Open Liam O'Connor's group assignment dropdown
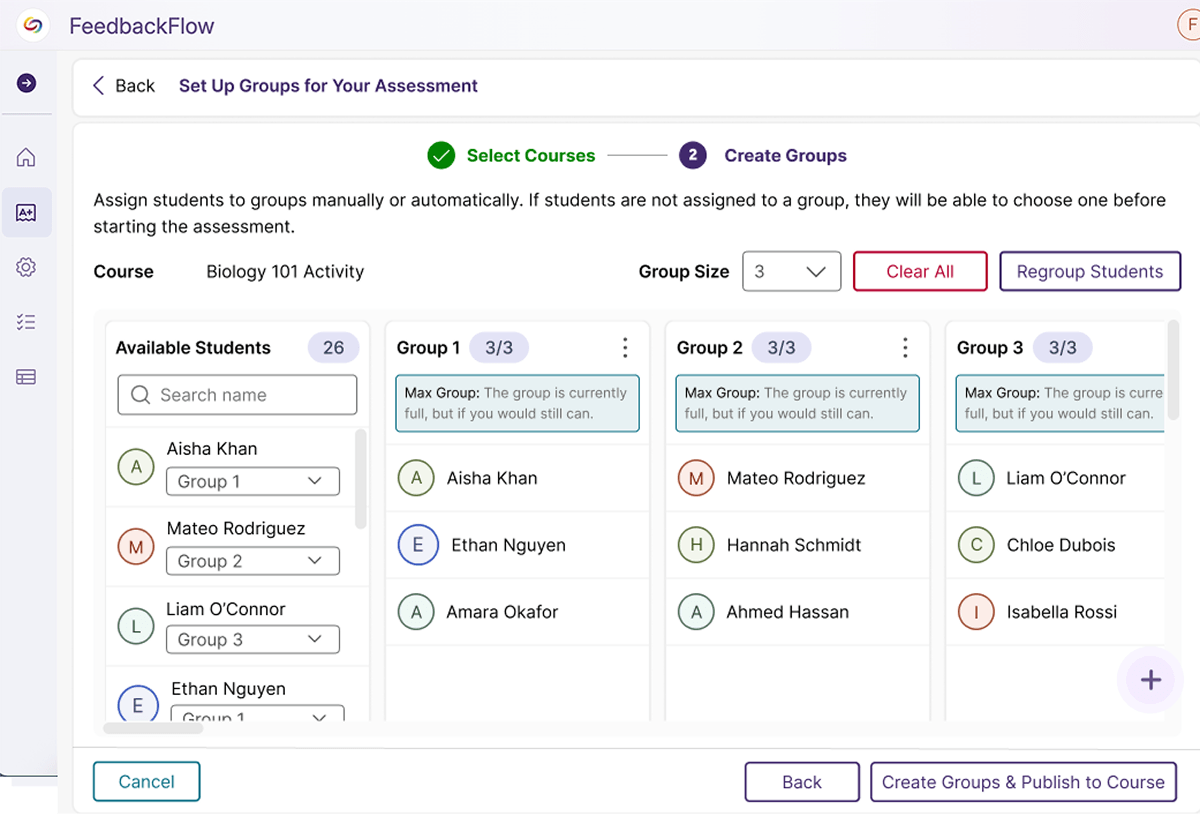The width and height of the screenshot is (1200, 814). click(252, 639)
